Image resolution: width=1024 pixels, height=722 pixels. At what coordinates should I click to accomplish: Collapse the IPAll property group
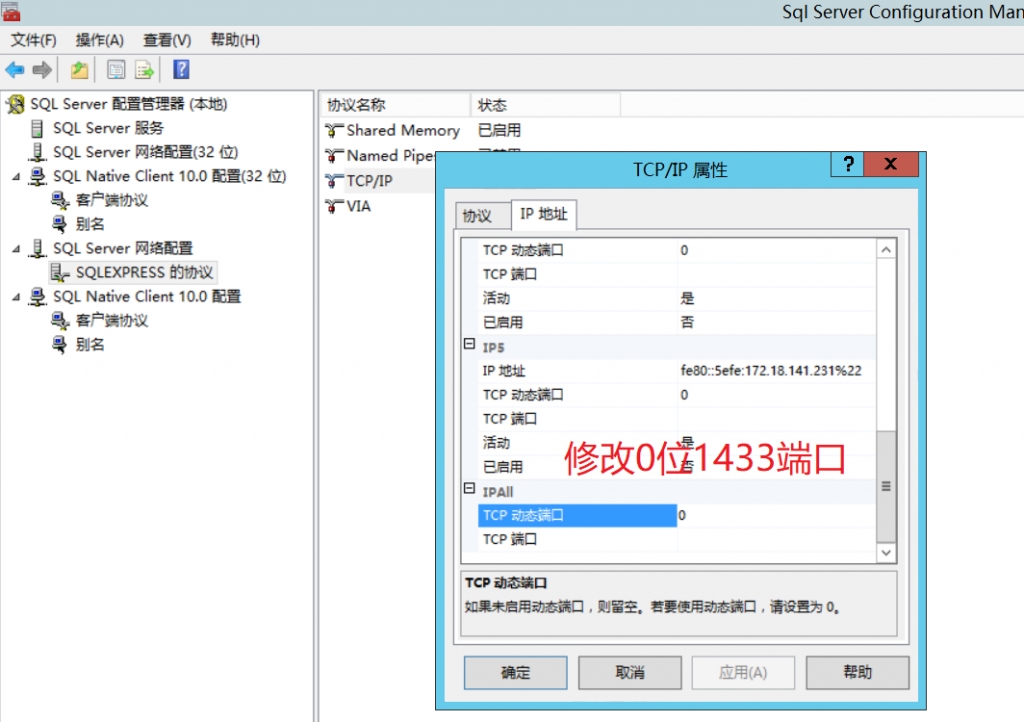coord(469,488)
